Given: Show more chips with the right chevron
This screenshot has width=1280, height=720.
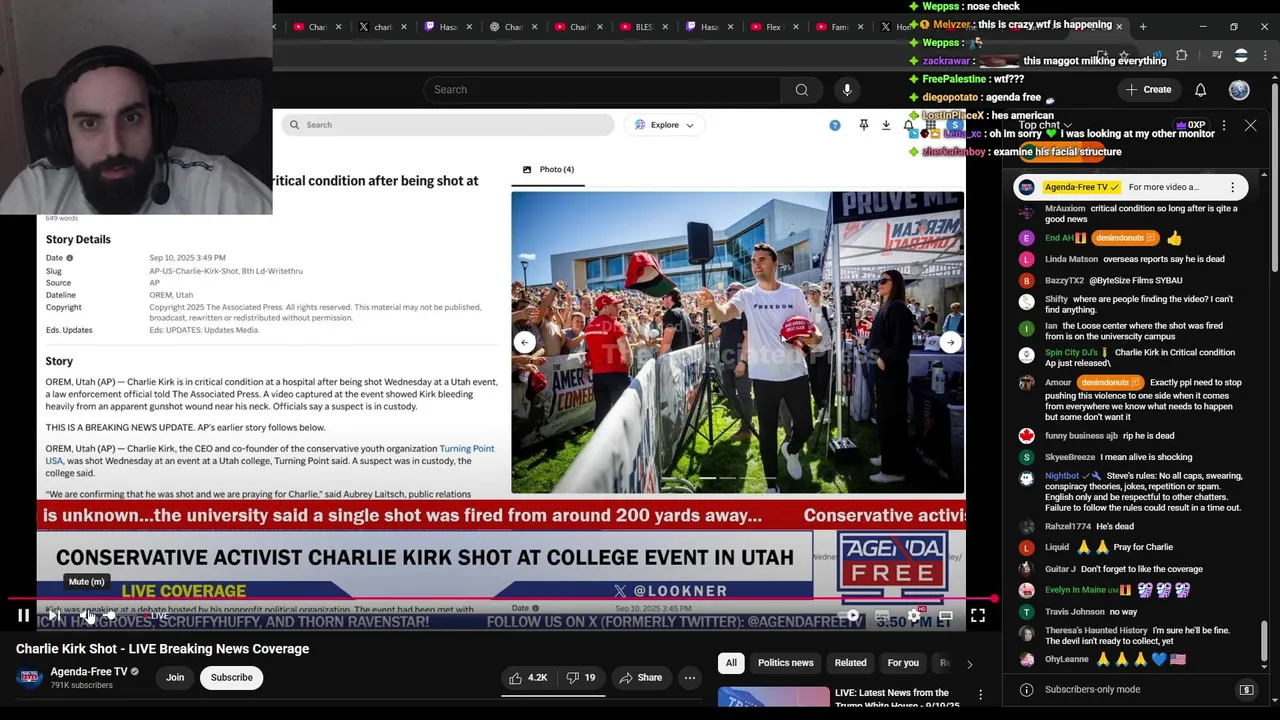Looking at the screenshot, I should coord(969,663).
